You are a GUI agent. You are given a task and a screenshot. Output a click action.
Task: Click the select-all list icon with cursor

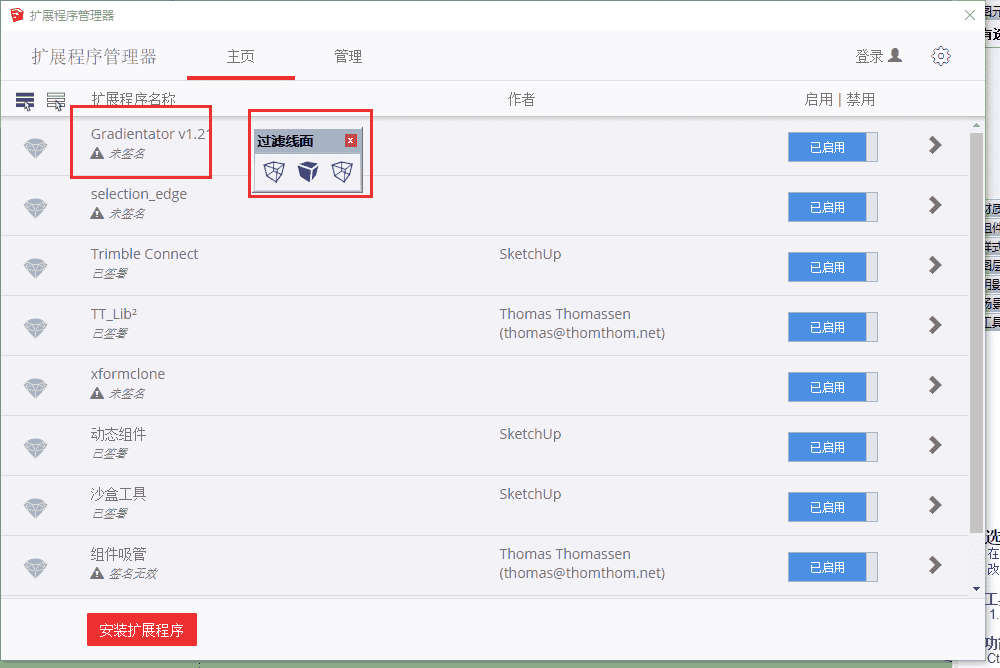pyautogui.click(x=25, y=101)
